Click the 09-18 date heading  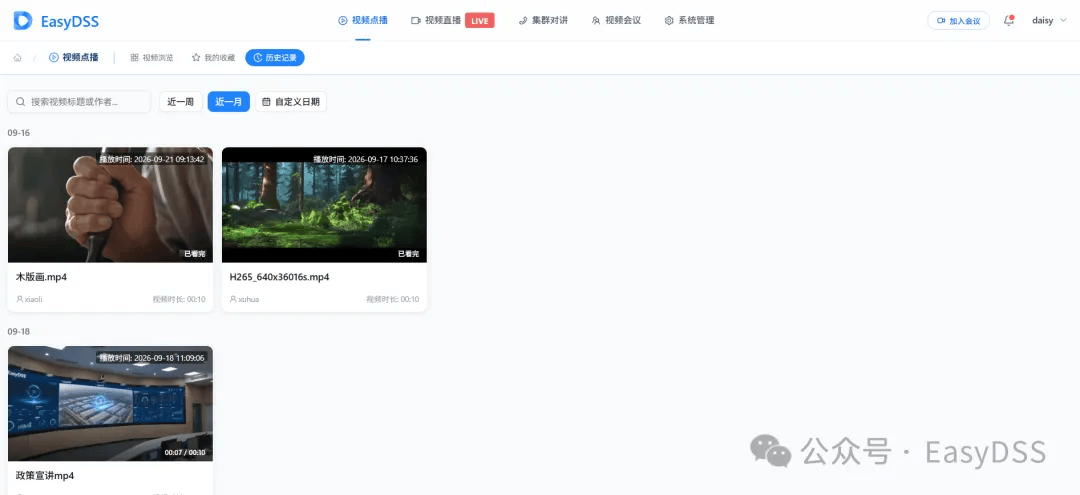coord(19,332)
